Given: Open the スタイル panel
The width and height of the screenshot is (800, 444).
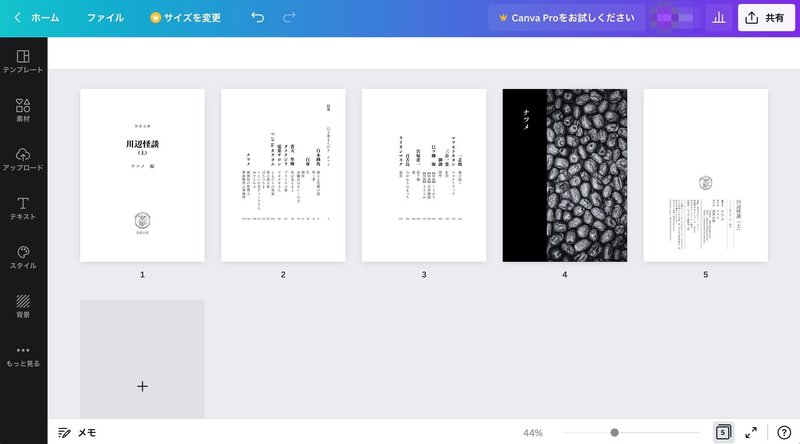Looking at the screenshot, I should (x=23, y=257).
